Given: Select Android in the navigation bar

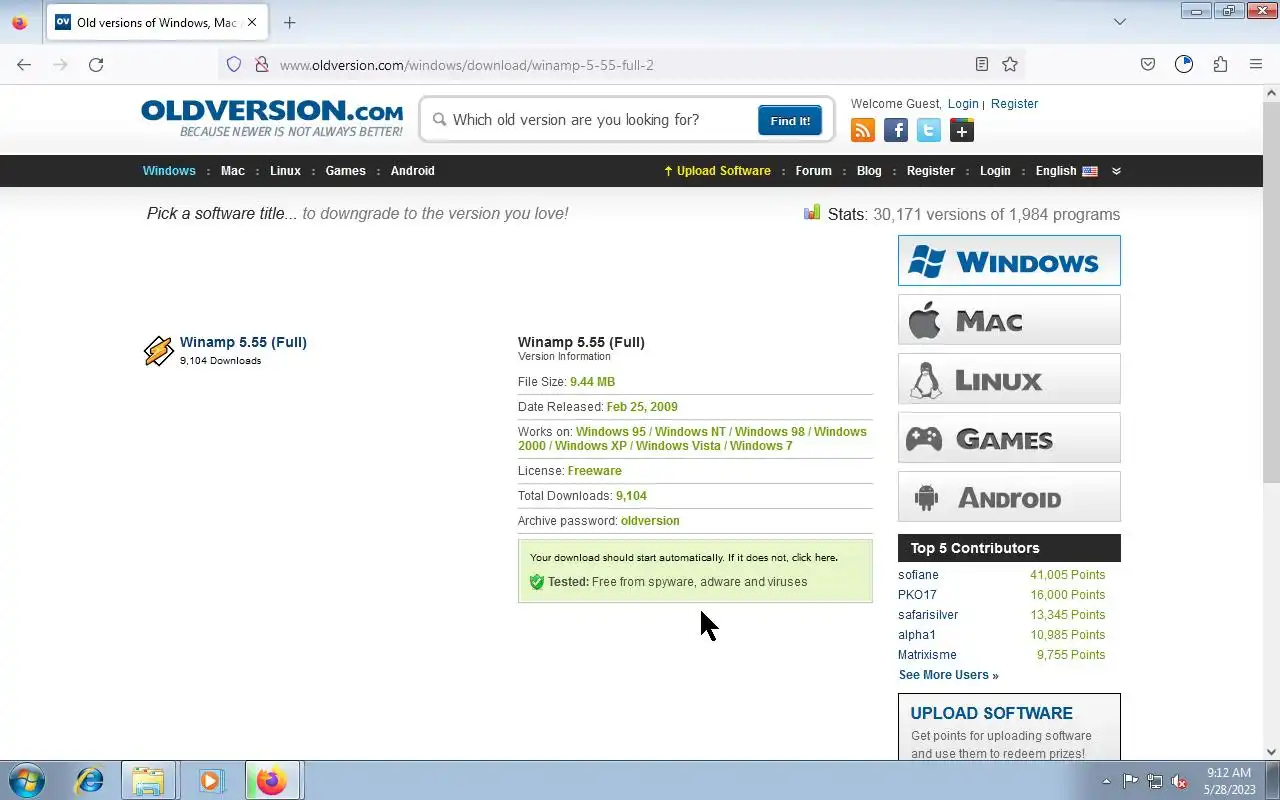Looking at the screenshot, I should click(x=413, y=171).
